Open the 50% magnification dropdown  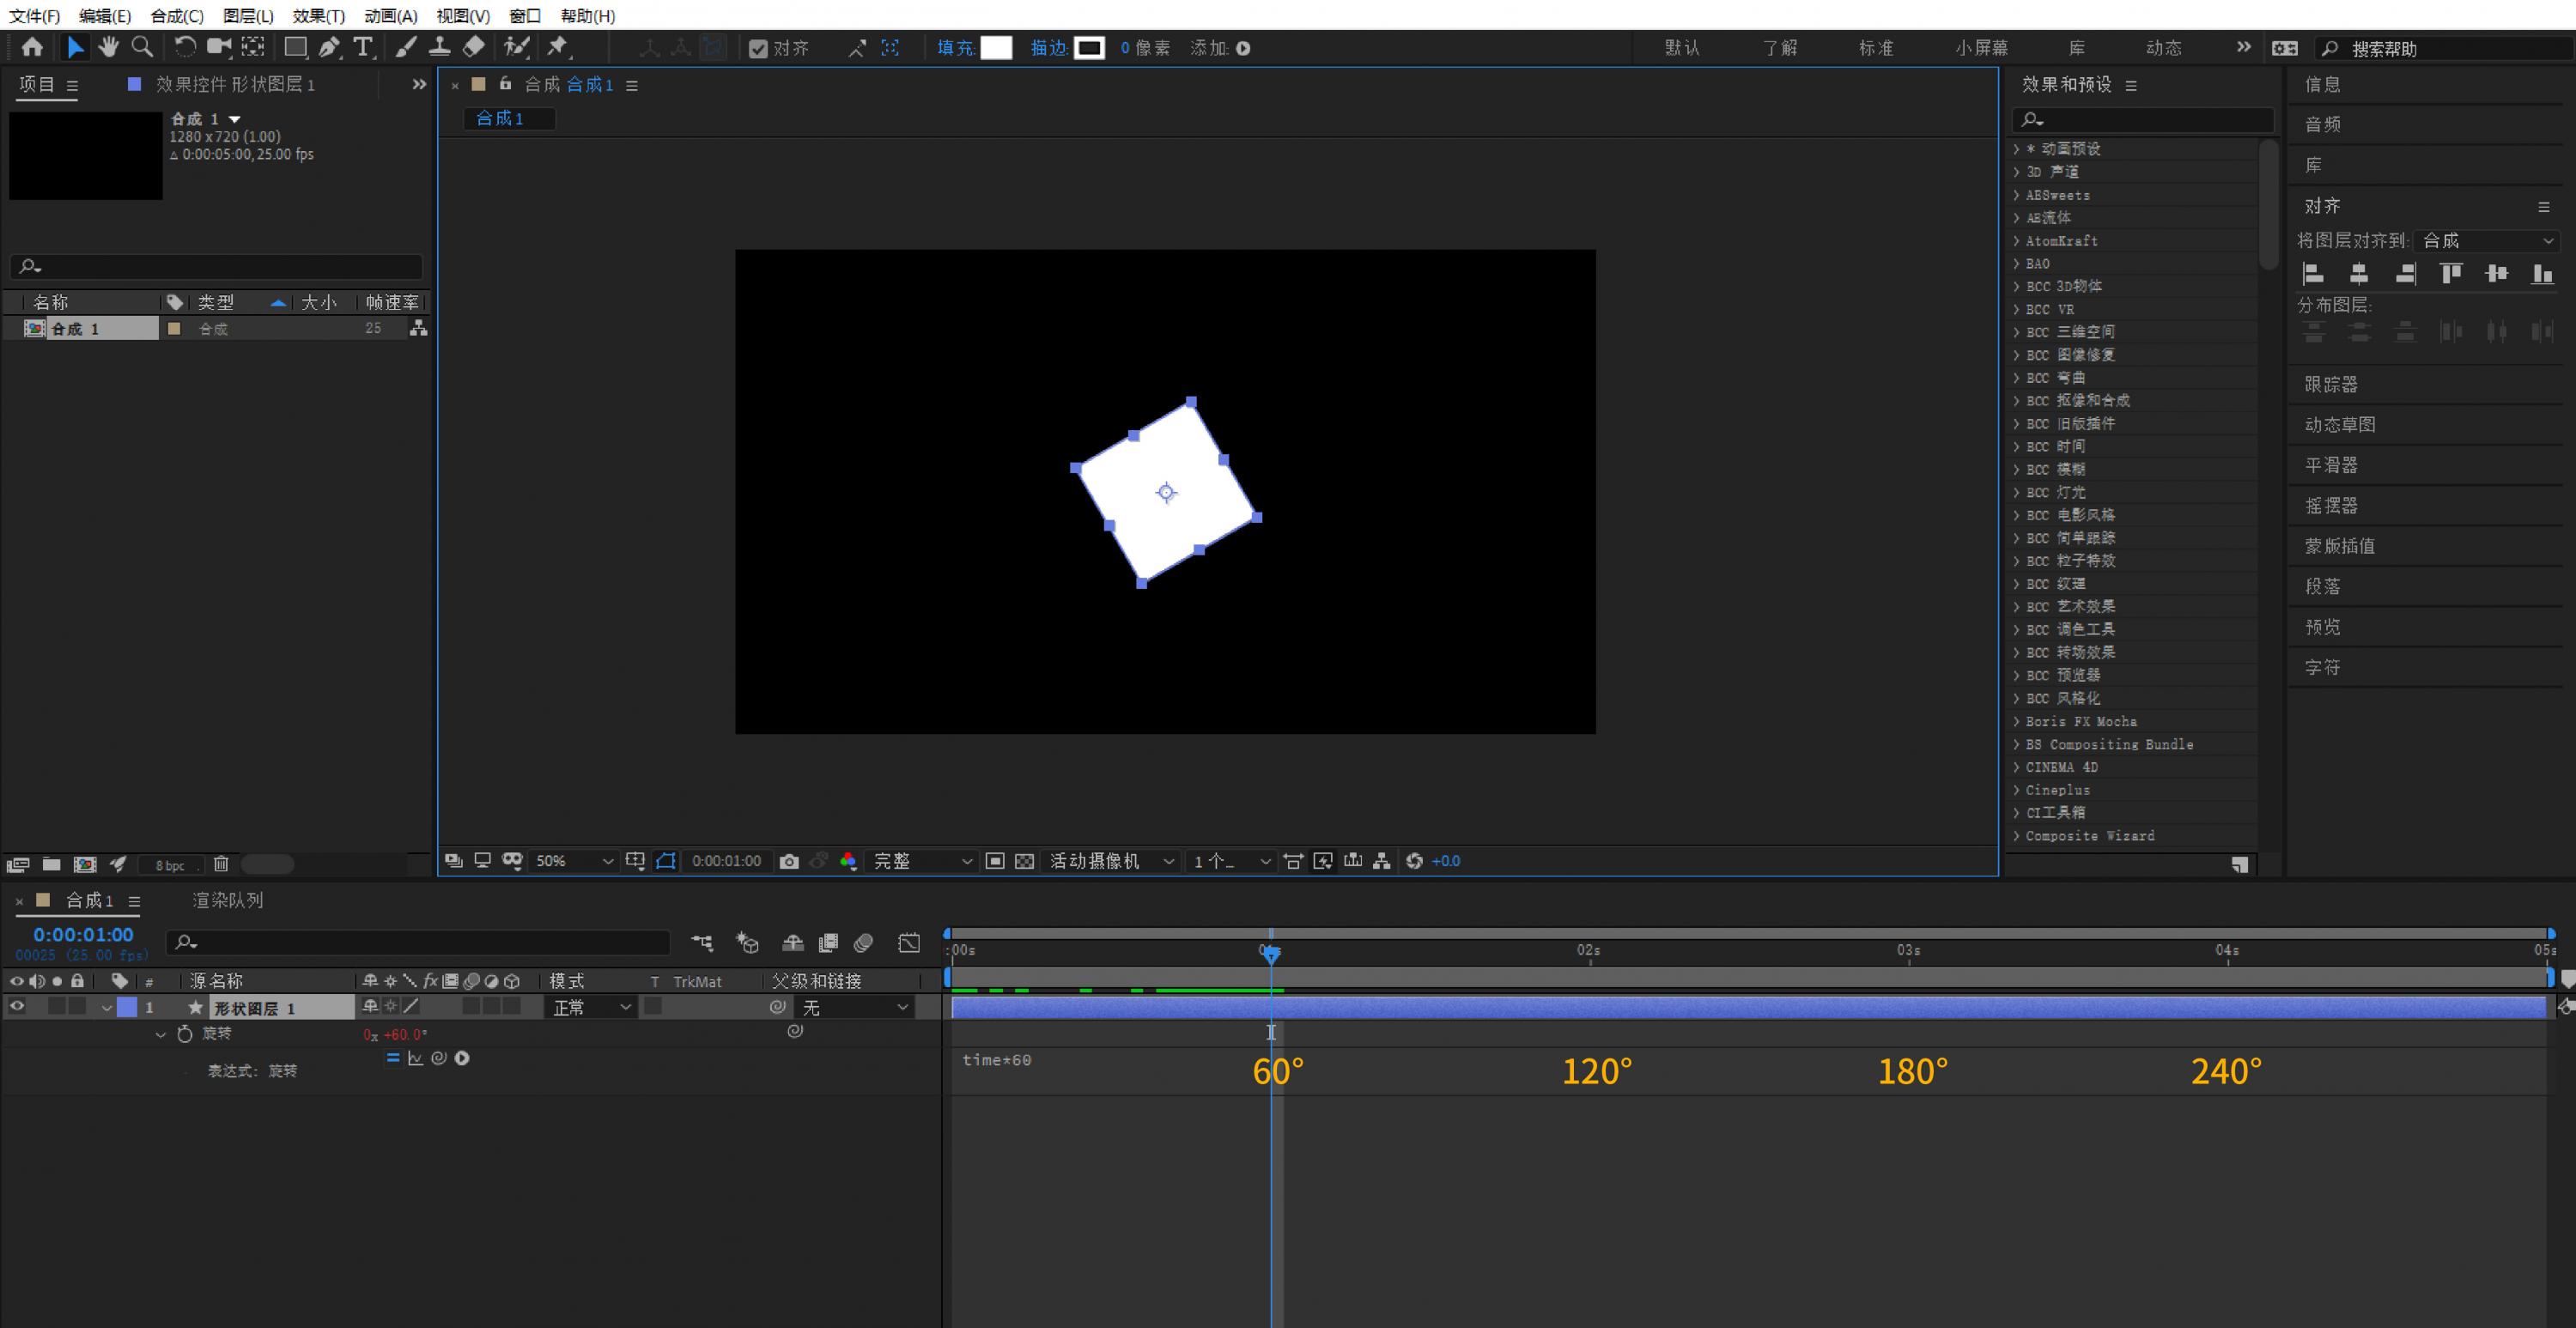(574, 861)
